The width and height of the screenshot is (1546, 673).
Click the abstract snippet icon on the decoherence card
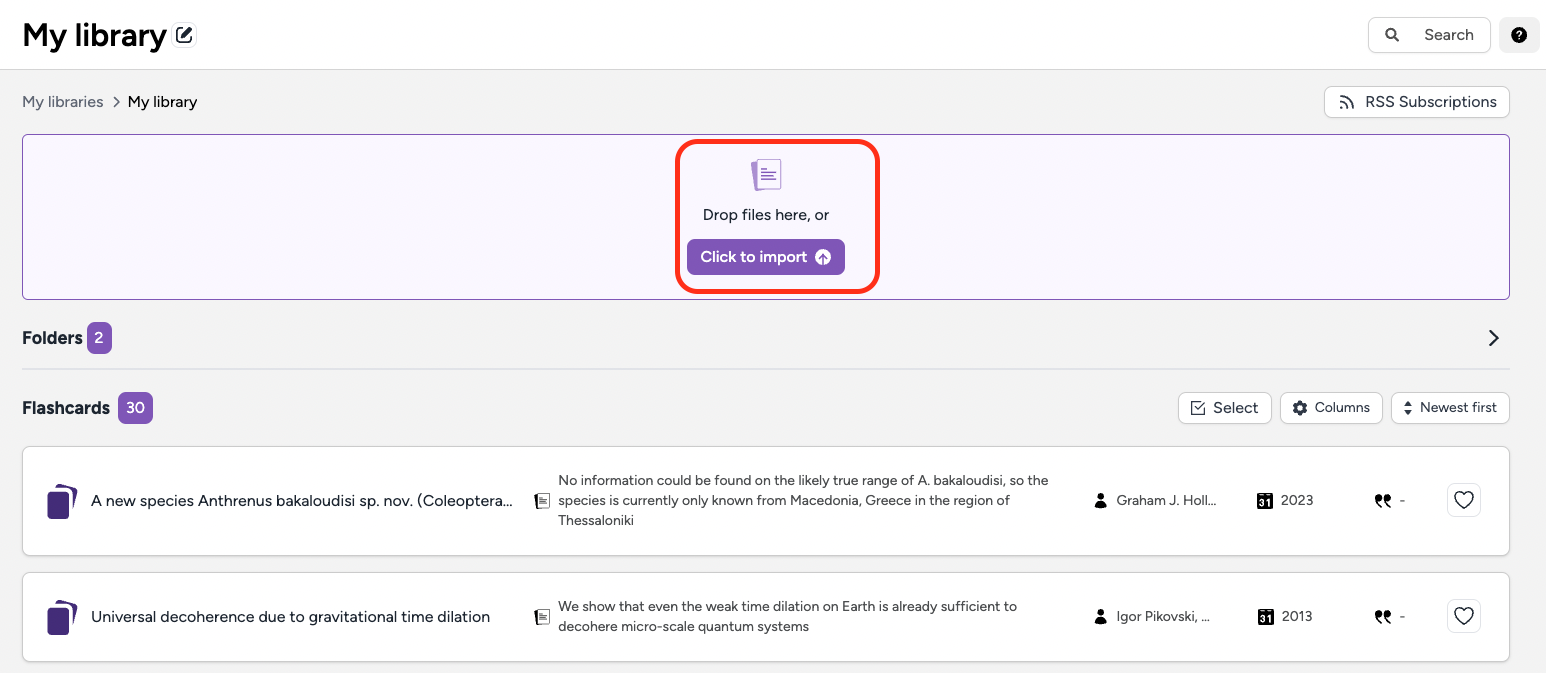541,616
